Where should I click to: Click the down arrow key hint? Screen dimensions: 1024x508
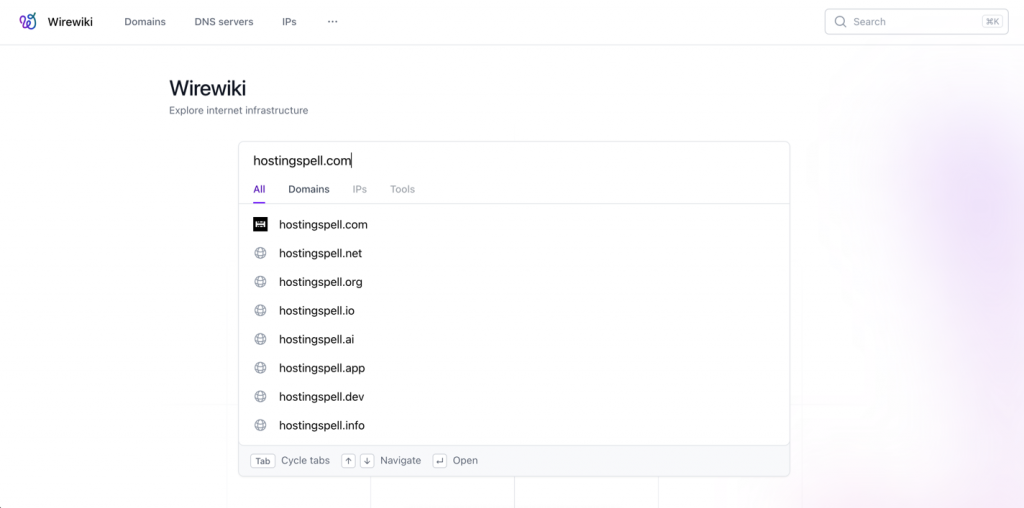point(367,461)
